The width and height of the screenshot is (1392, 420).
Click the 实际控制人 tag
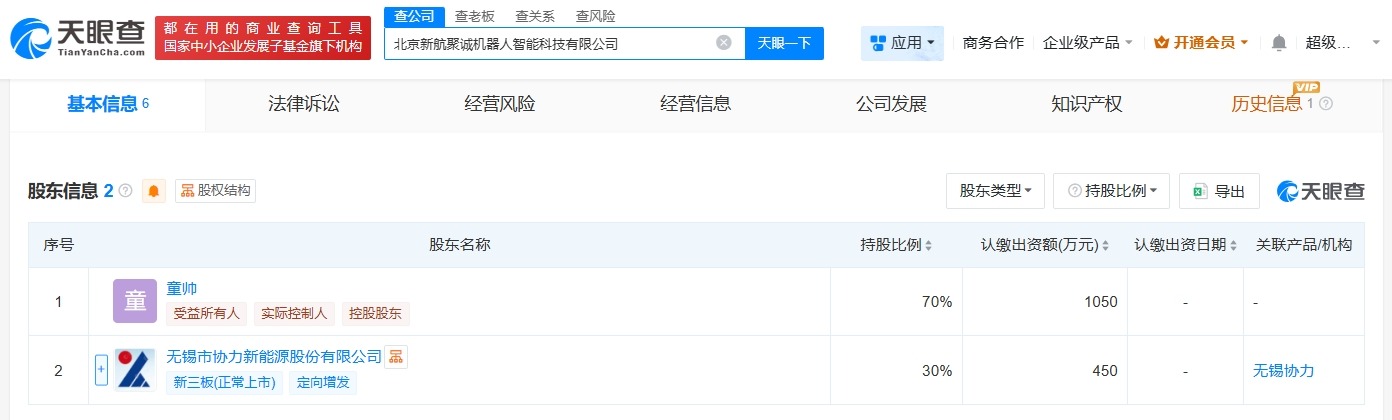294,314
